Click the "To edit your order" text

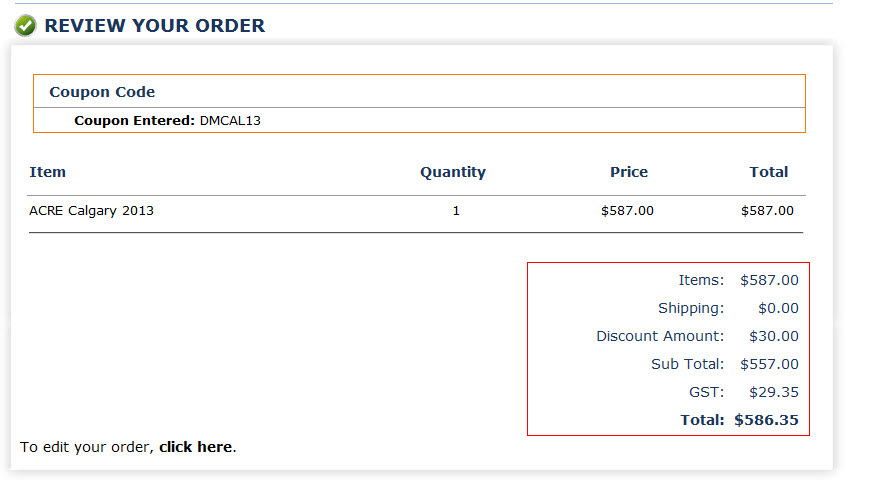(86, 447)
